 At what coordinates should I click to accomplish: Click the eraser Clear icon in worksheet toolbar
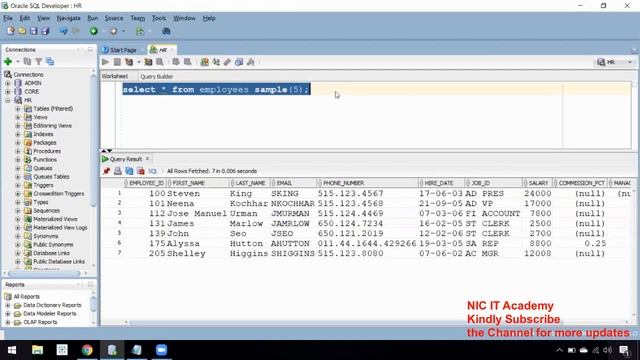click(227, 62)
